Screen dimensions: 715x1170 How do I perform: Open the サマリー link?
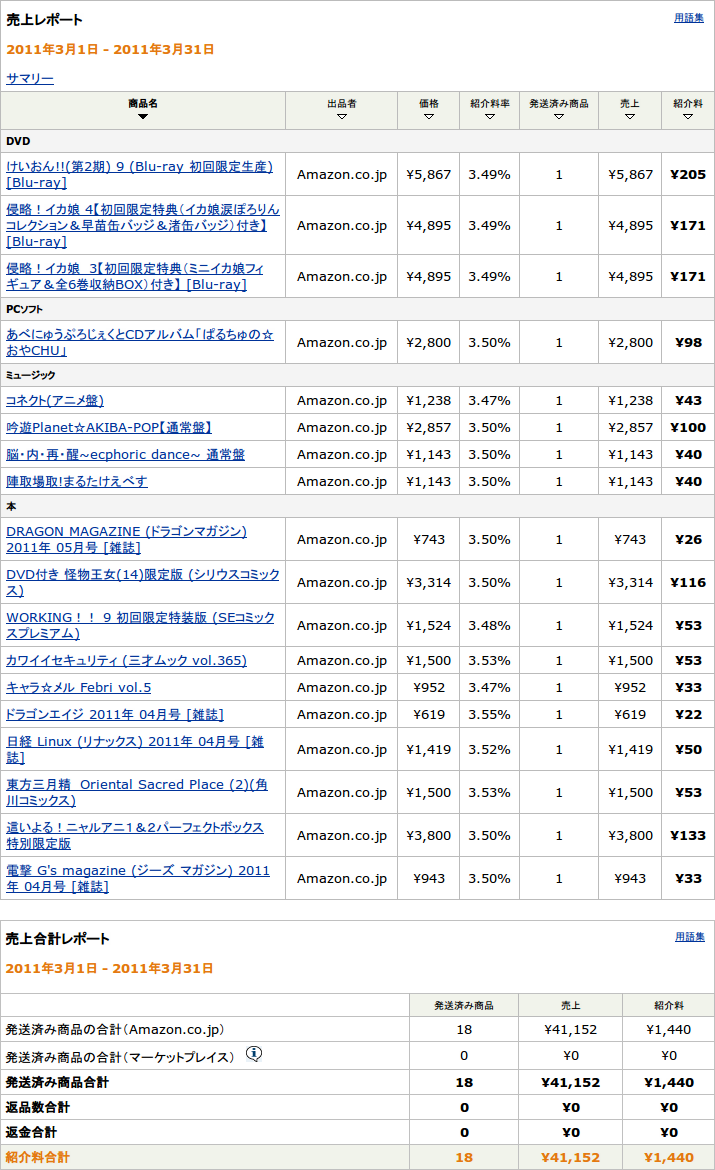[x=30, y=78]
